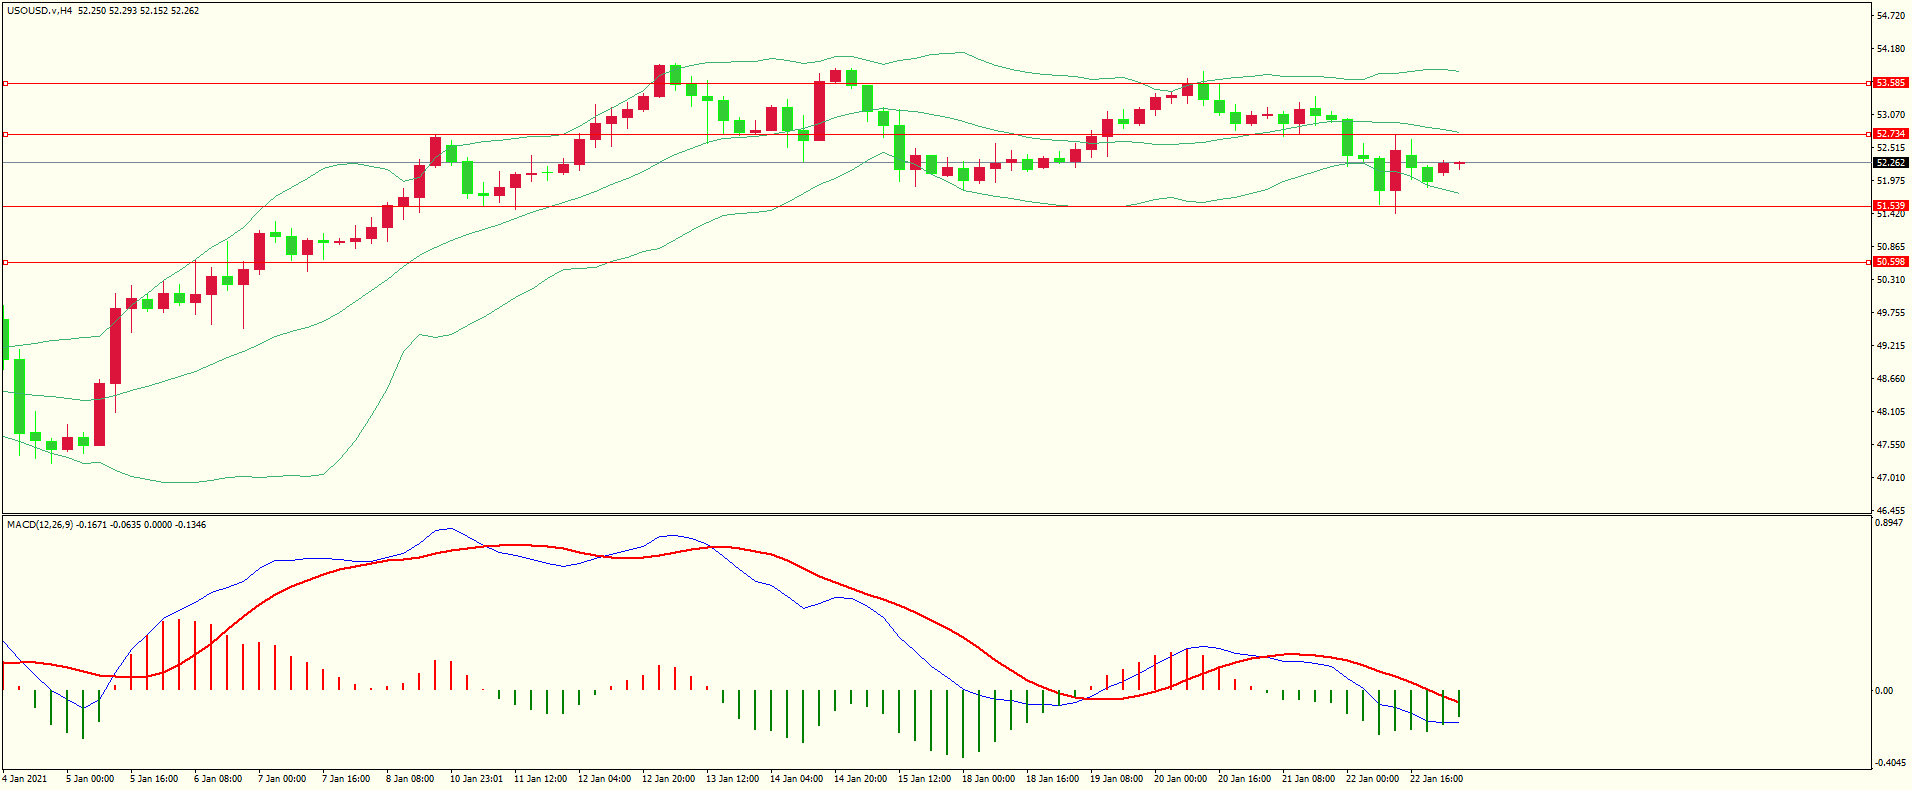Click the MACD scale zero level 0.00
1912x790 pixels.
coord(1884,691)
